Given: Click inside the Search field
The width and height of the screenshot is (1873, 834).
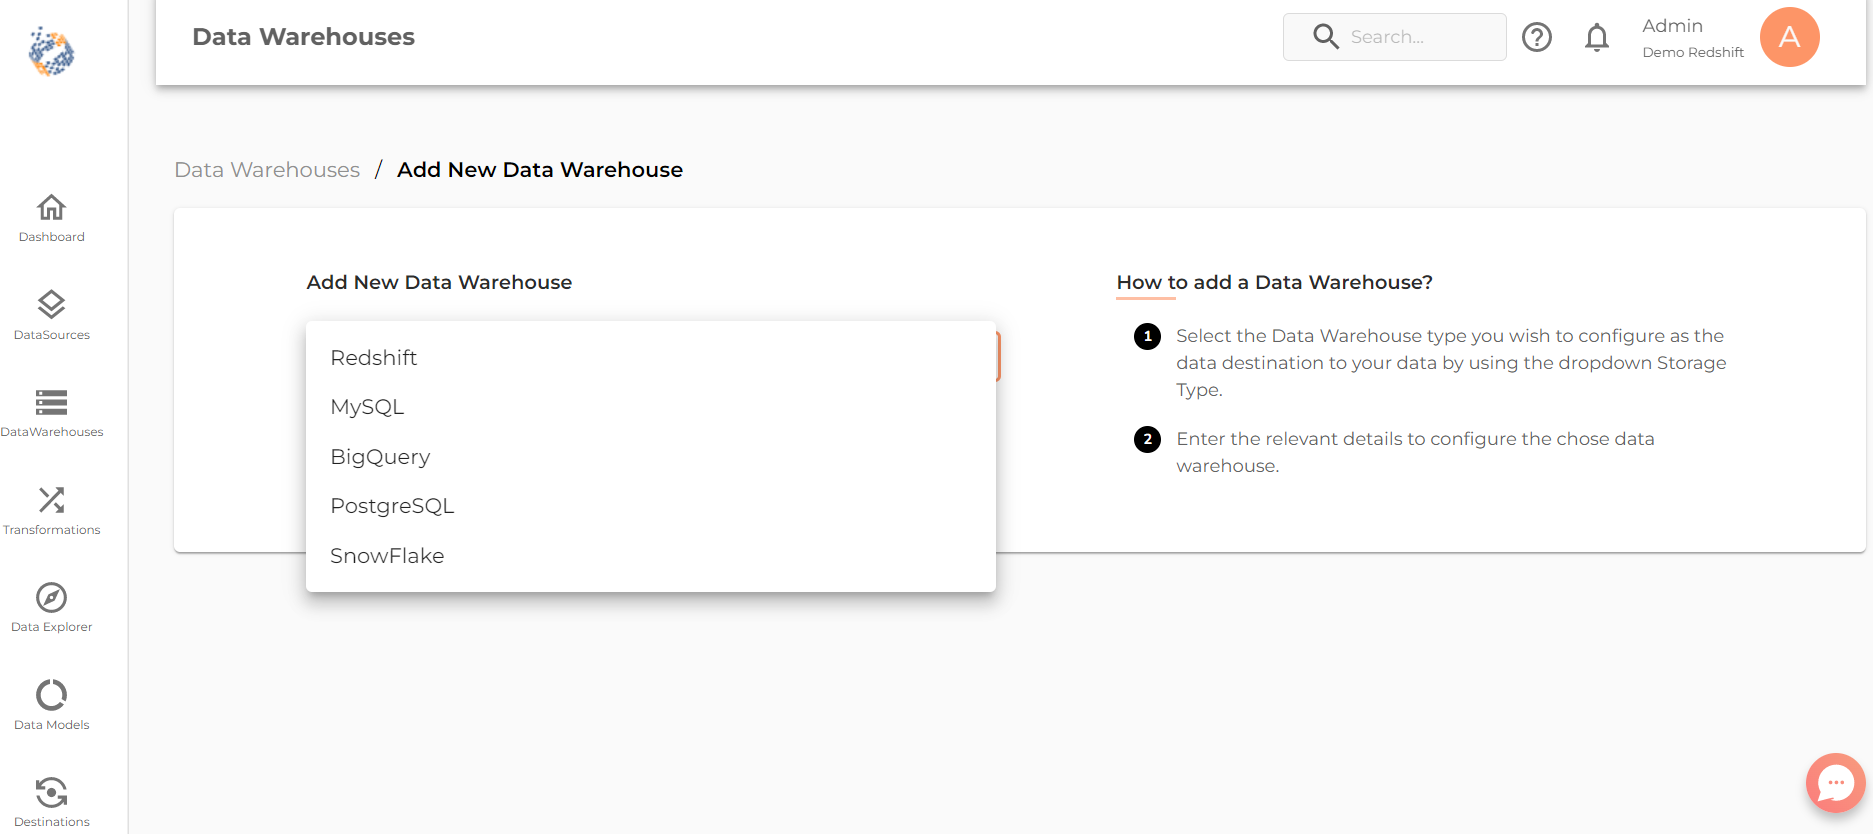Looking at the screenshot, I should pos(1394,37).
